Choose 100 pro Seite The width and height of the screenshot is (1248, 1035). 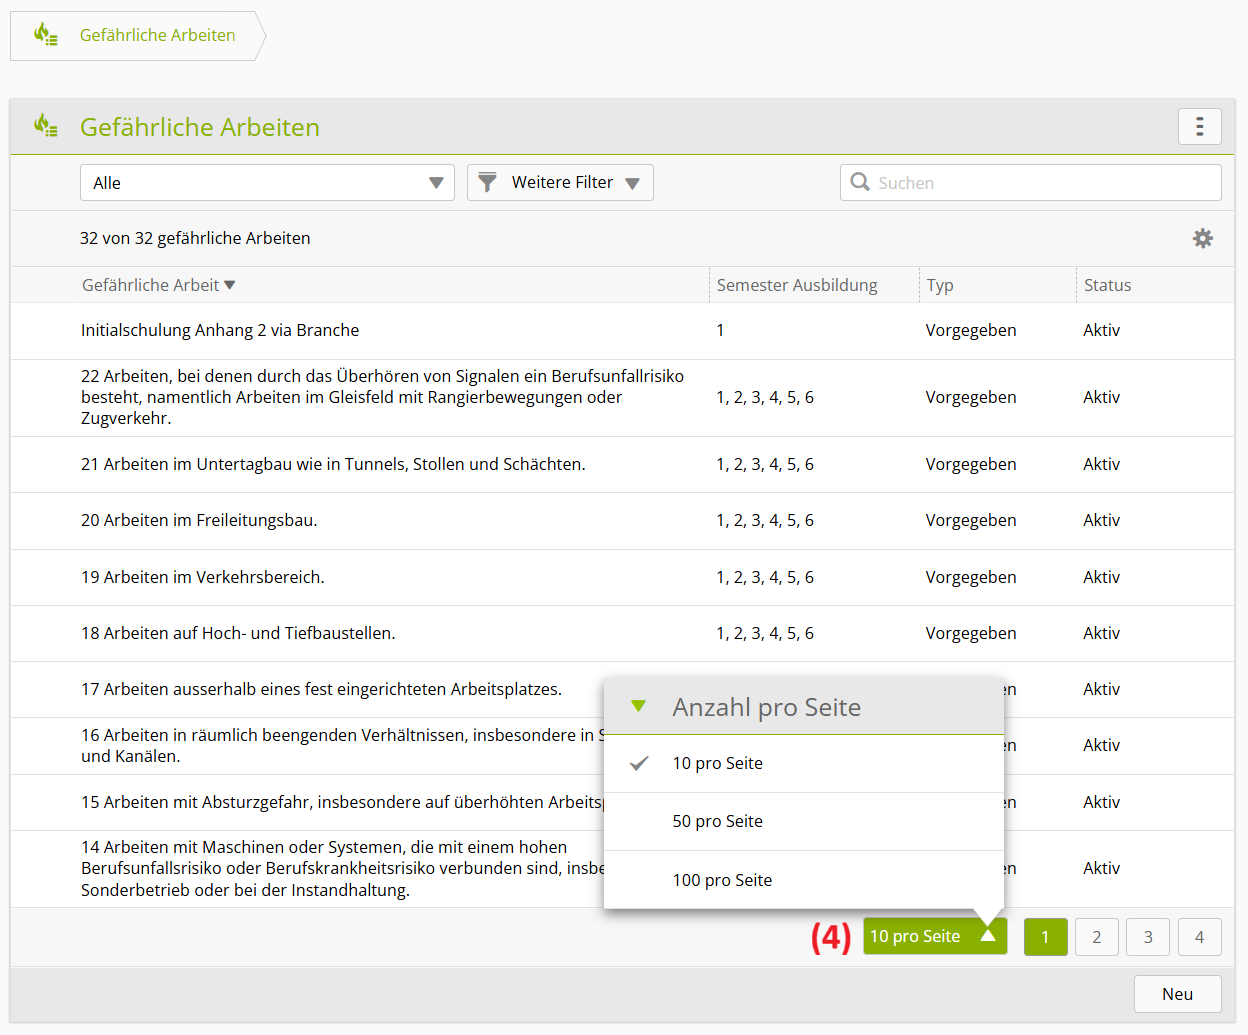click(722, 880)
